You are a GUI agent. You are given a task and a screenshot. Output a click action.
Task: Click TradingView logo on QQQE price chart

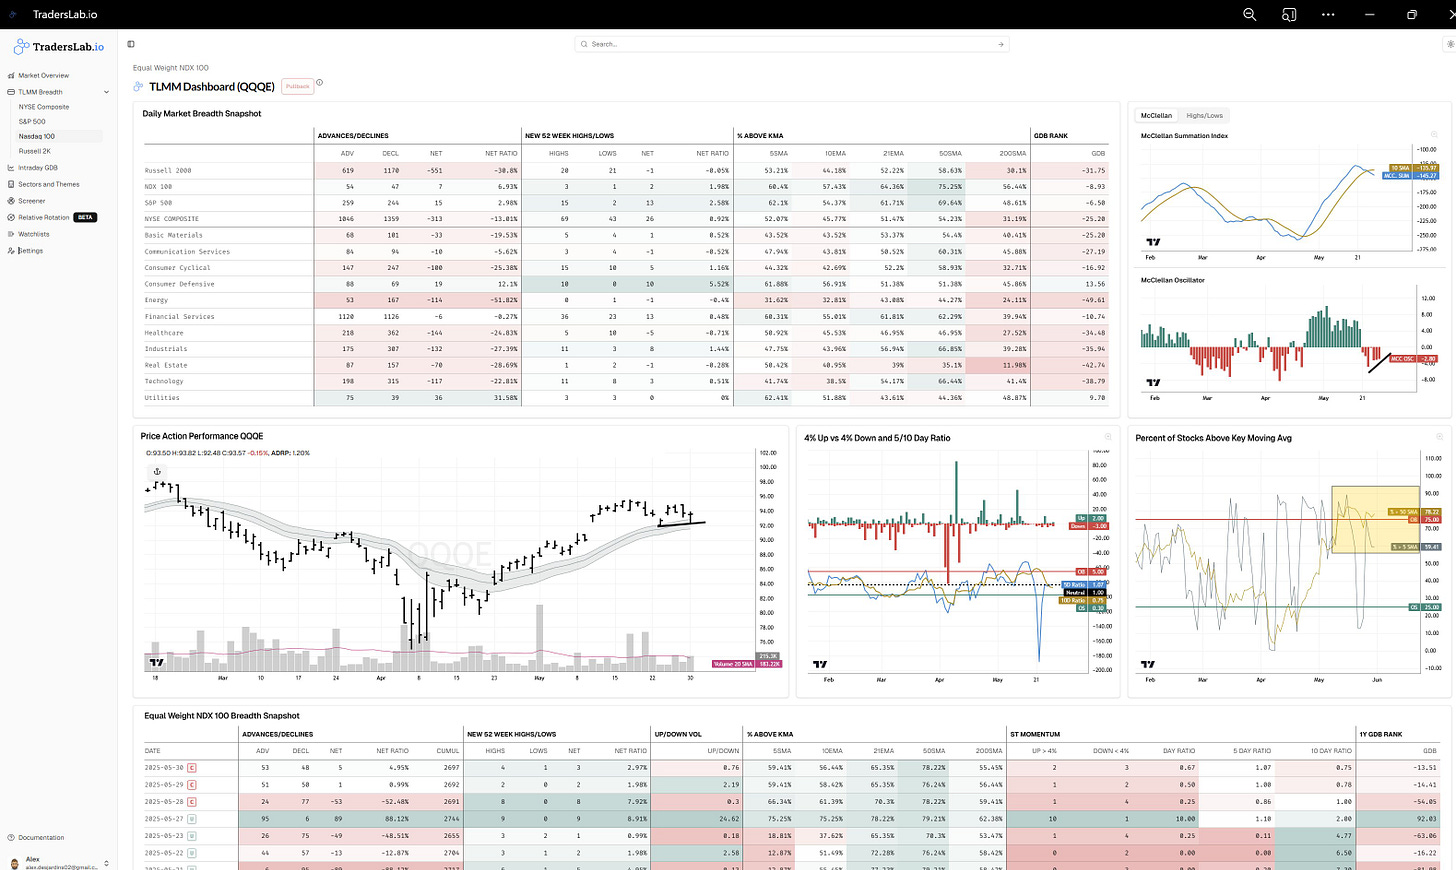click(156, 662)
